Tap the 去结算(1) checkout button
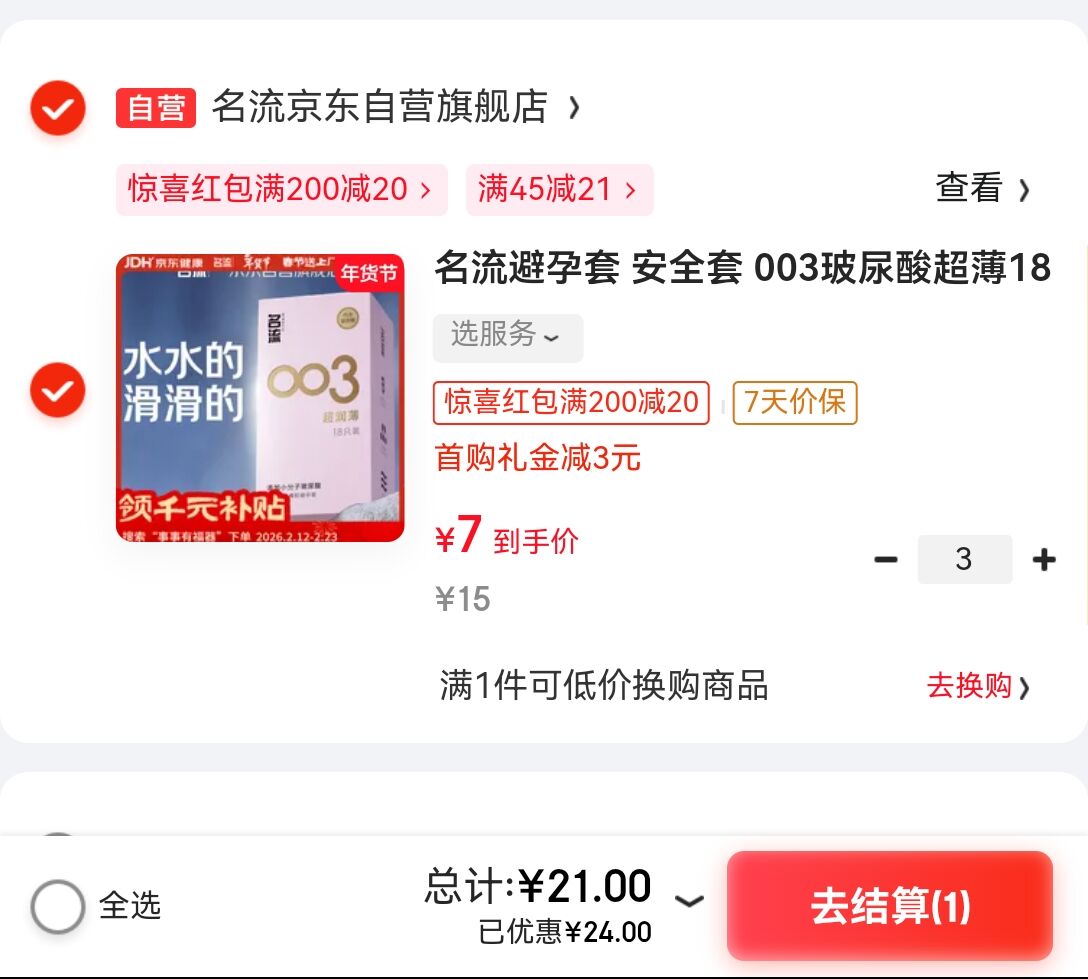This screenshot has height=979, width=1088. 890,905
